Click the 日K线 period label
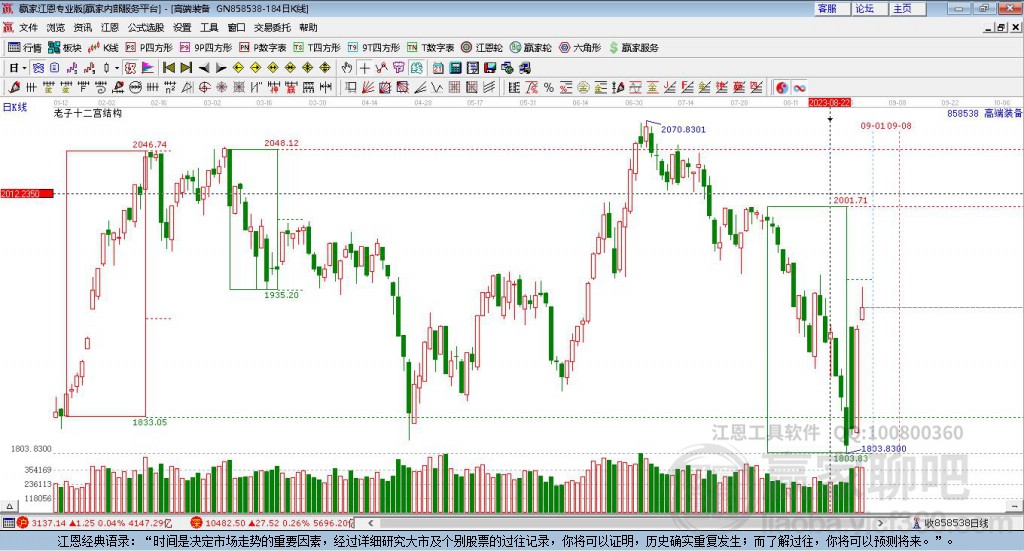Image resolution: width=1024 pixels, height=551 pixels. point(15,107)
